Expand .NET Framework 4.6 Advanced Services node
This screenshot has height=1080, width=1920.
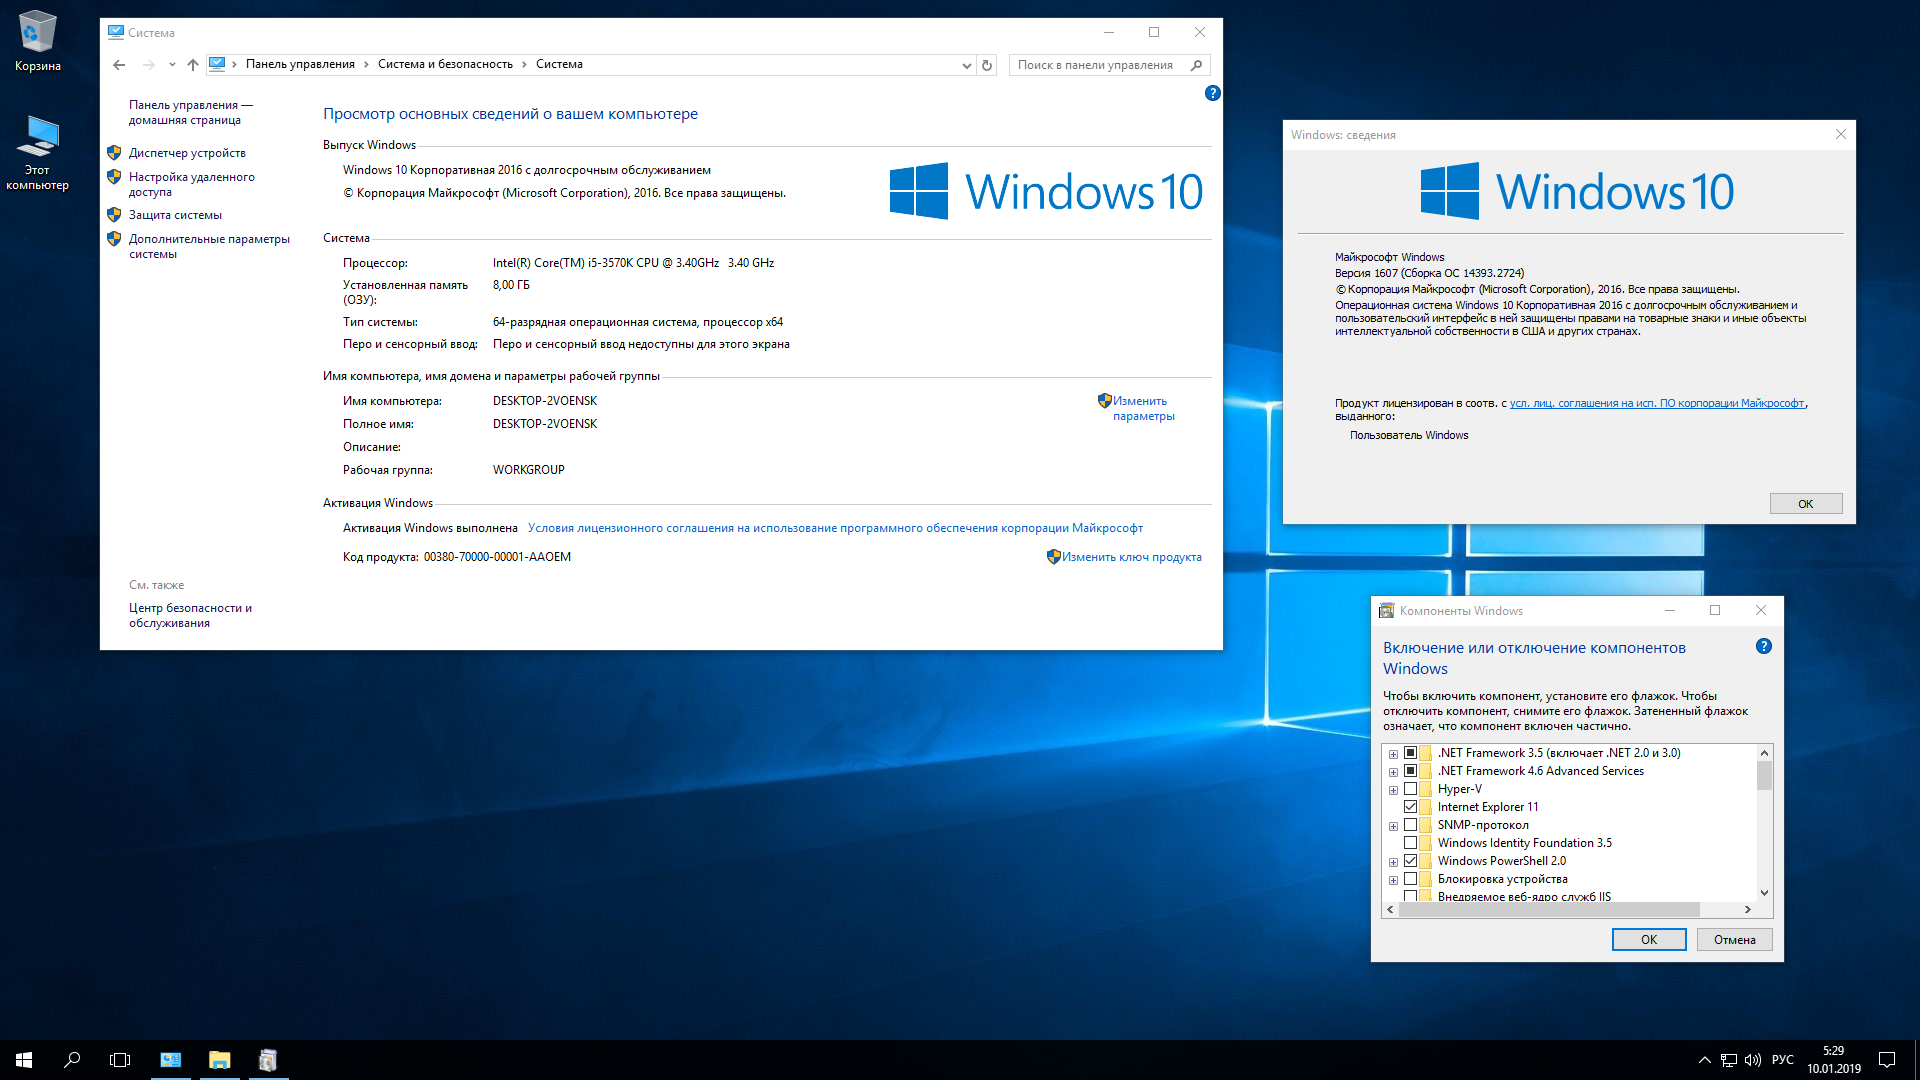1393,772
